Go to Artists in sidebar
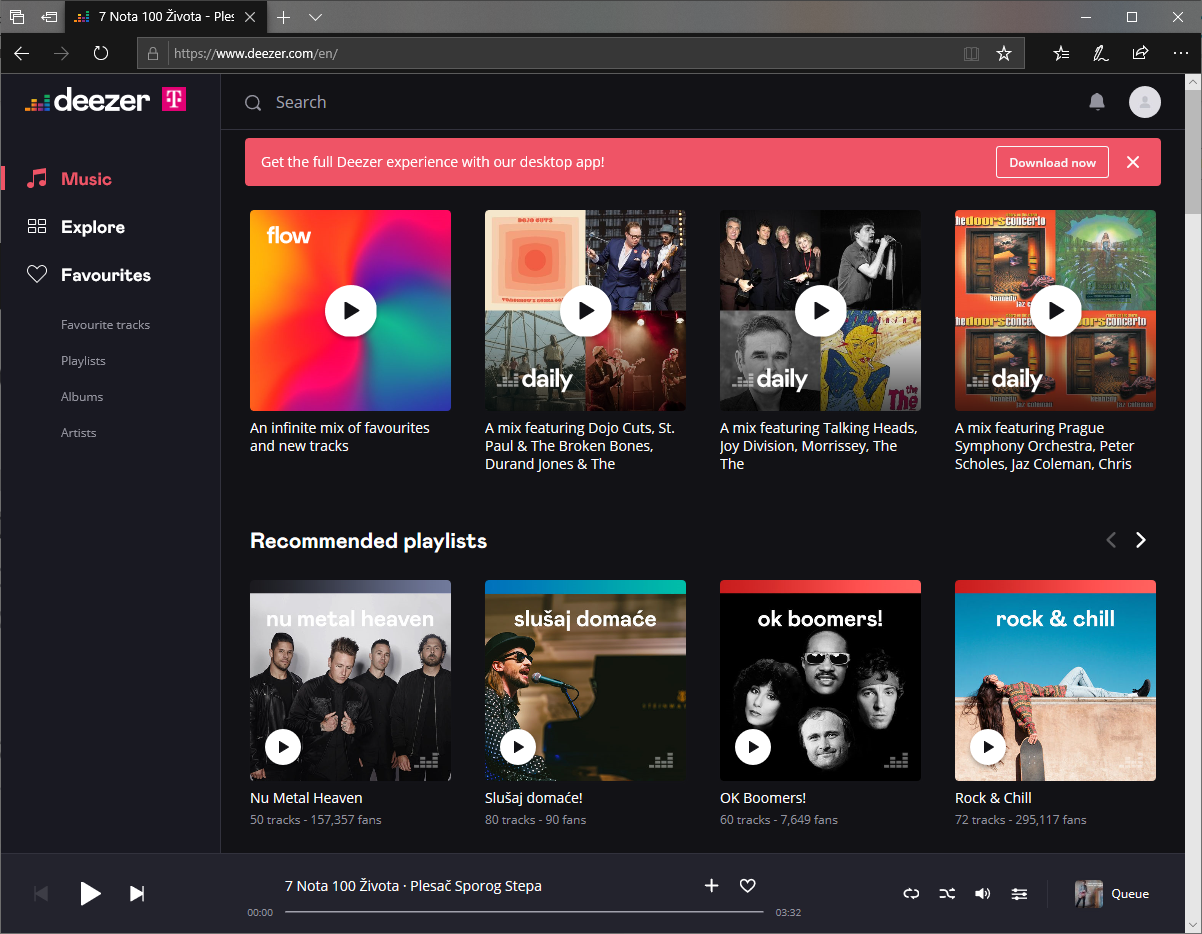1202x934 pixels. coord(79,433)
